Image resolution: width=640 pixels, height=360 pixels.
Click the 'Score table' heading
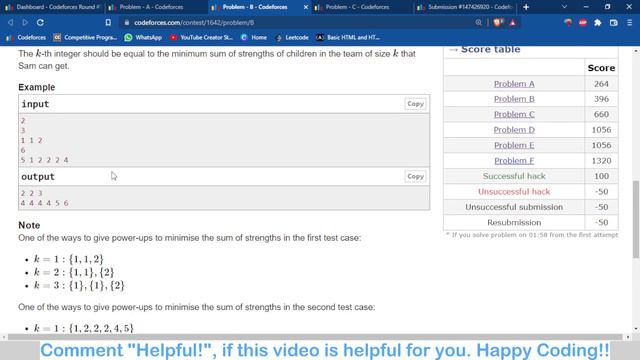[490, 49]
